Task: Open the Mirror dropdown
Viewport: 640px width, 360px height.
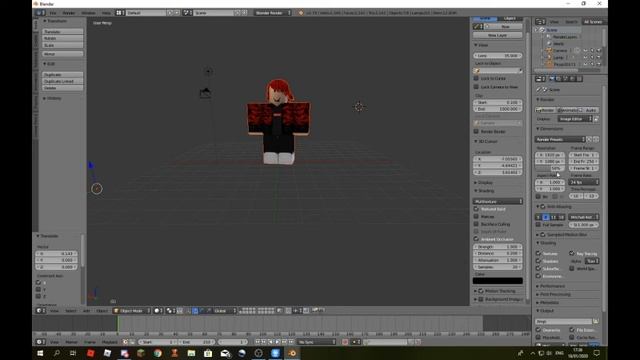Action: point(62,54)
